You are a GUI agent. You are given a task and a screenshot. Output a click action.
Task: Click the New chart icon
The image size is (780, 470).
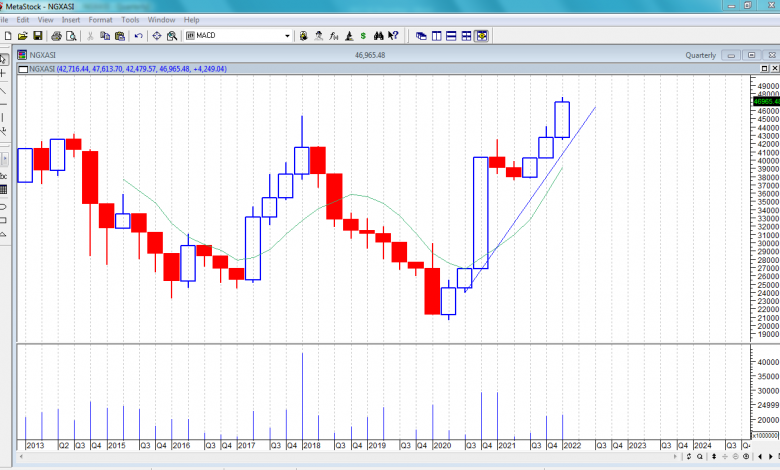[8, 36]
